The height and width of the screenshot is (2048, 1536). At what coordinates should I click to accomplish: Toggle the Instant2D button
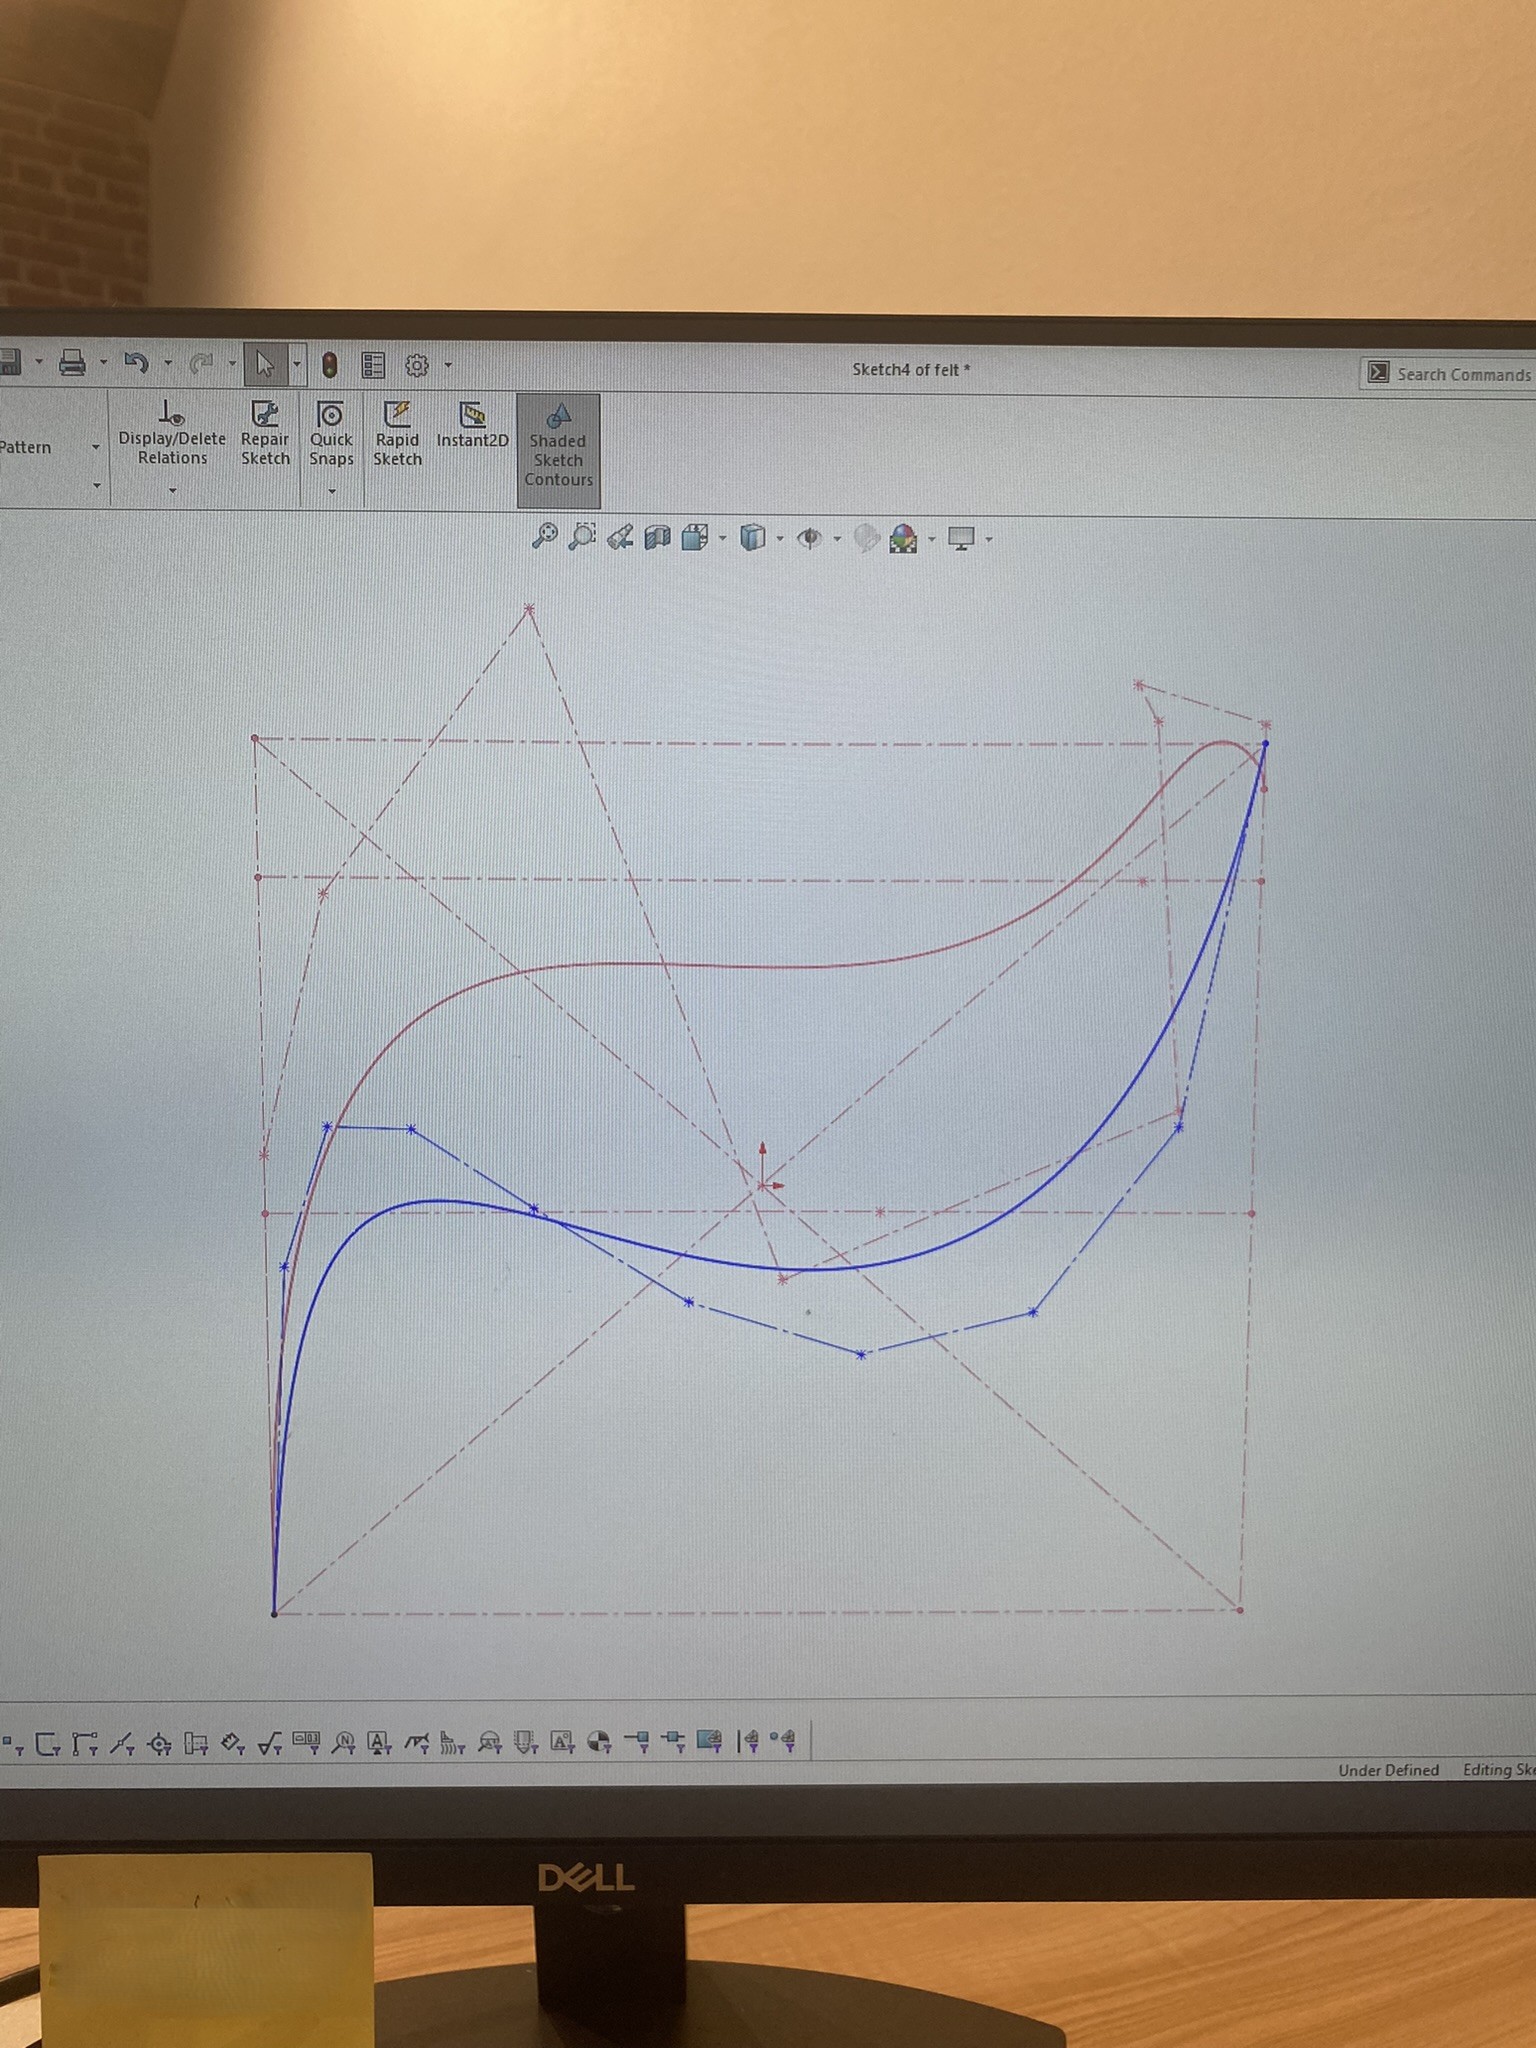472,425
